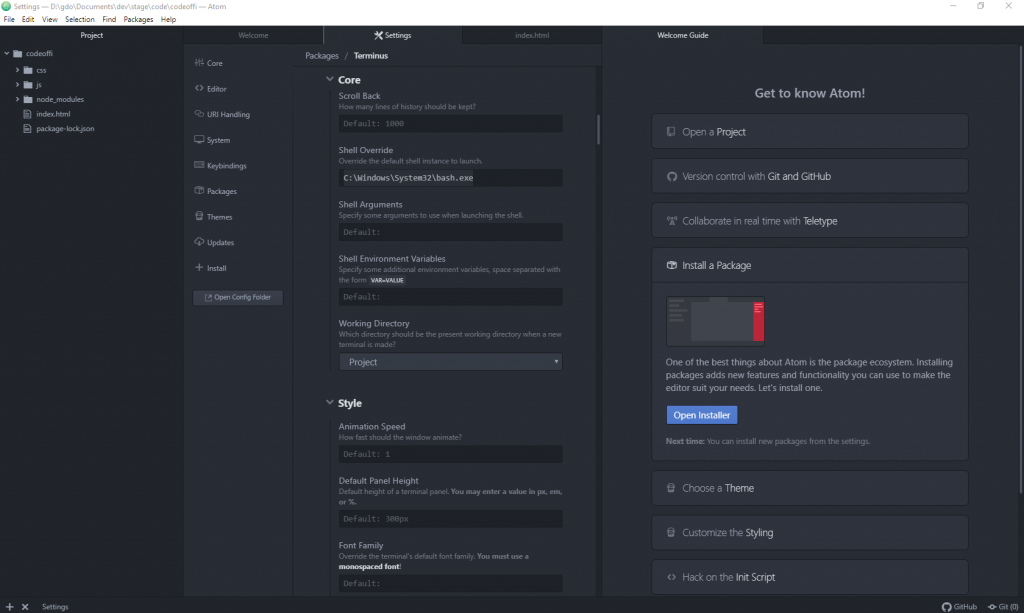Viewport: 1024px width, 613px height.
Task: Select package-lock.json in the project tree
Action: click(65, 129)
